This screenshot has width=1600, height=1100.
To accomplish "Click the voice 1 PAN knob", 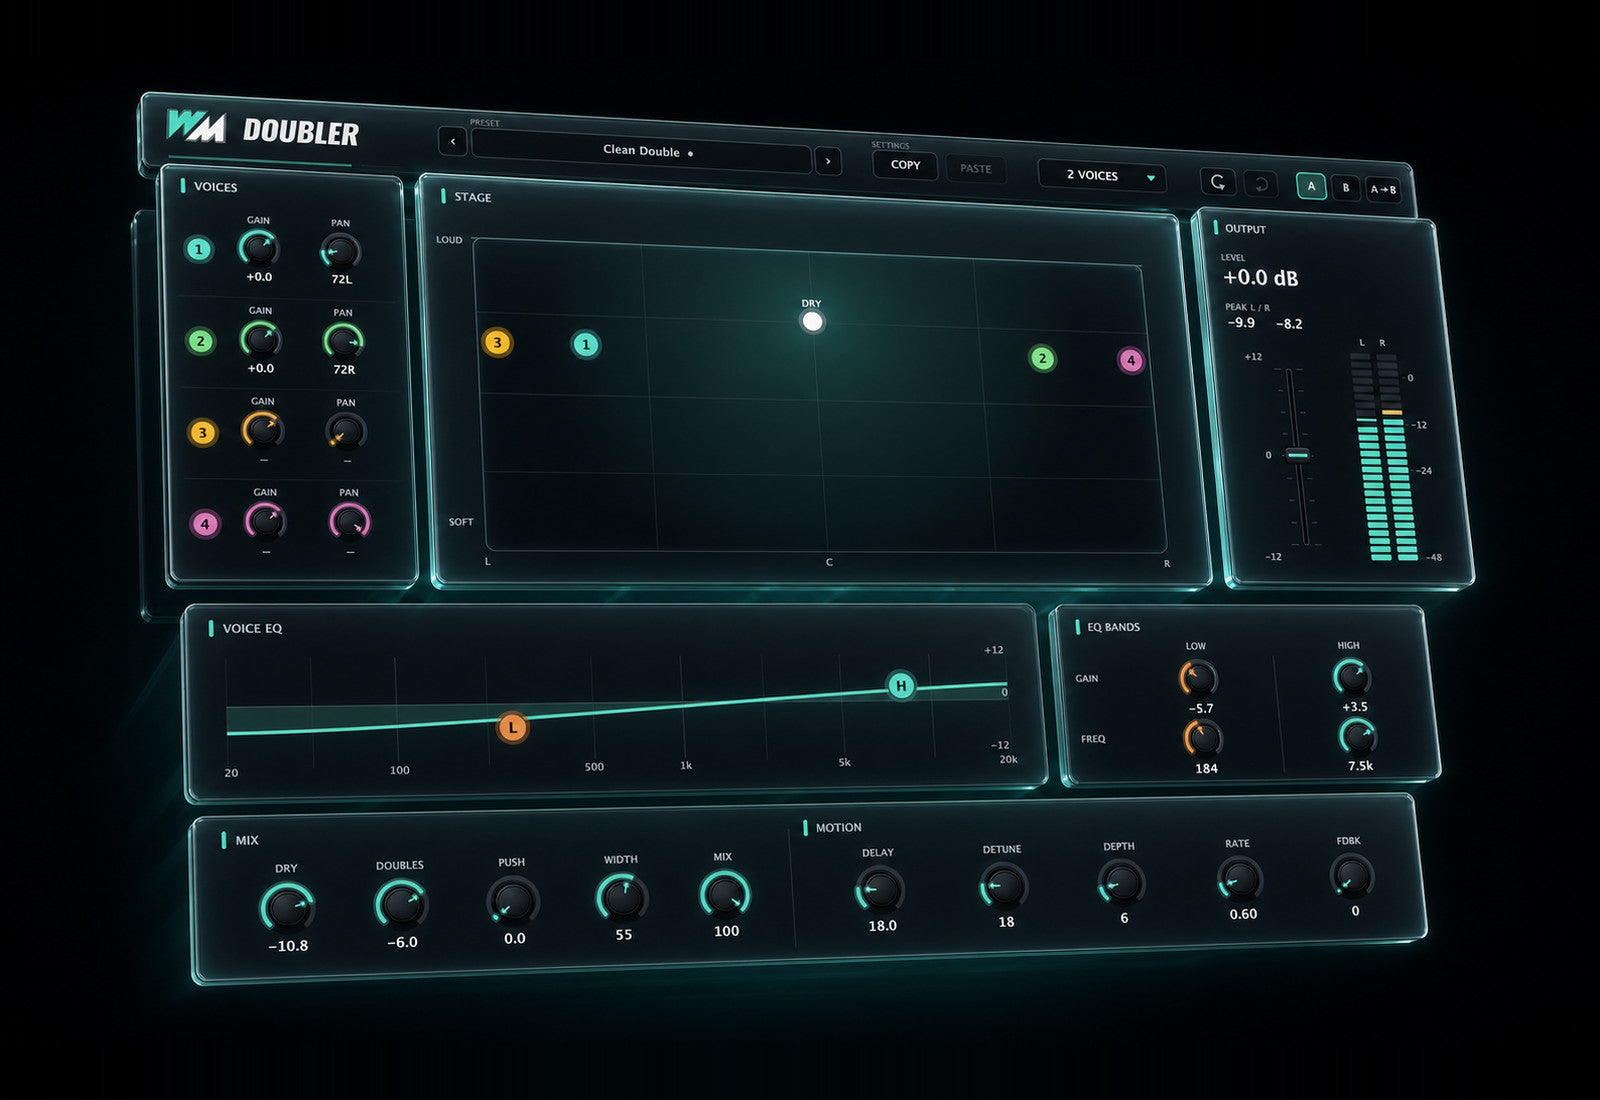I will click(341, 251).
